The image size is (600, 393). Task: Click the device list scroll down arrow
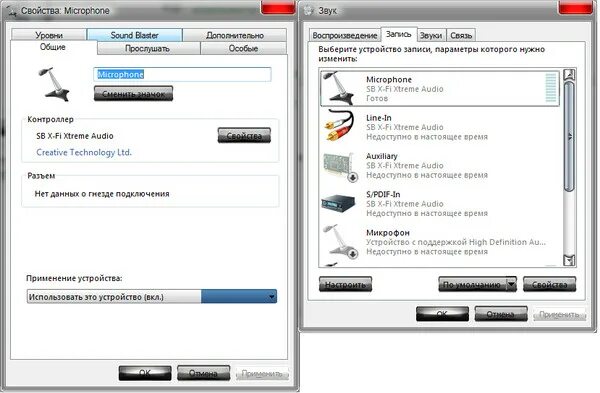click(569, 260)
